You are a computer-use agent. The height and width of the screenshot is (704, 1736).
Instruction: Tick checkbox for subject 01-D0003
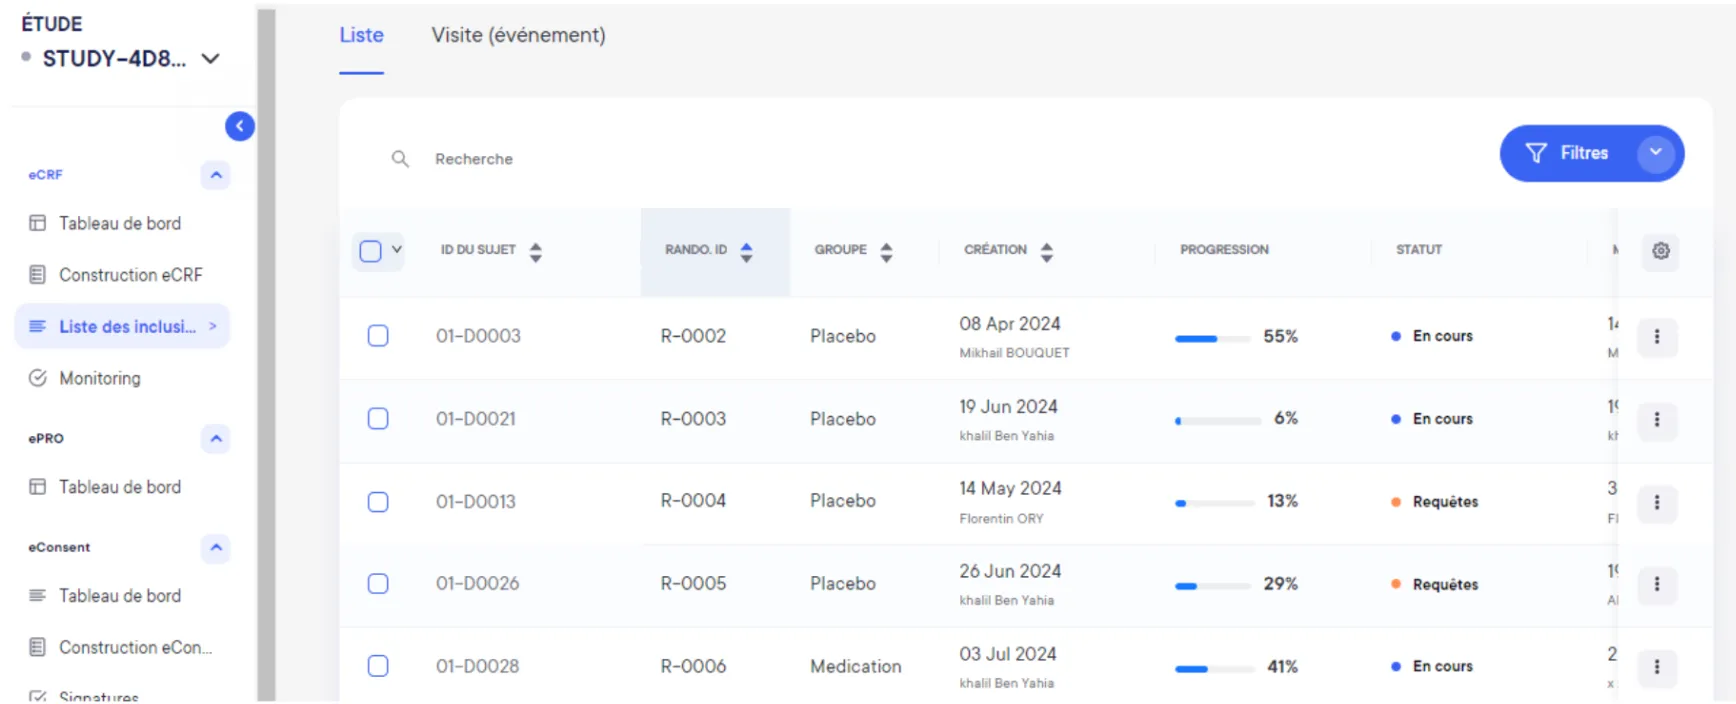[x=378, y=336]
